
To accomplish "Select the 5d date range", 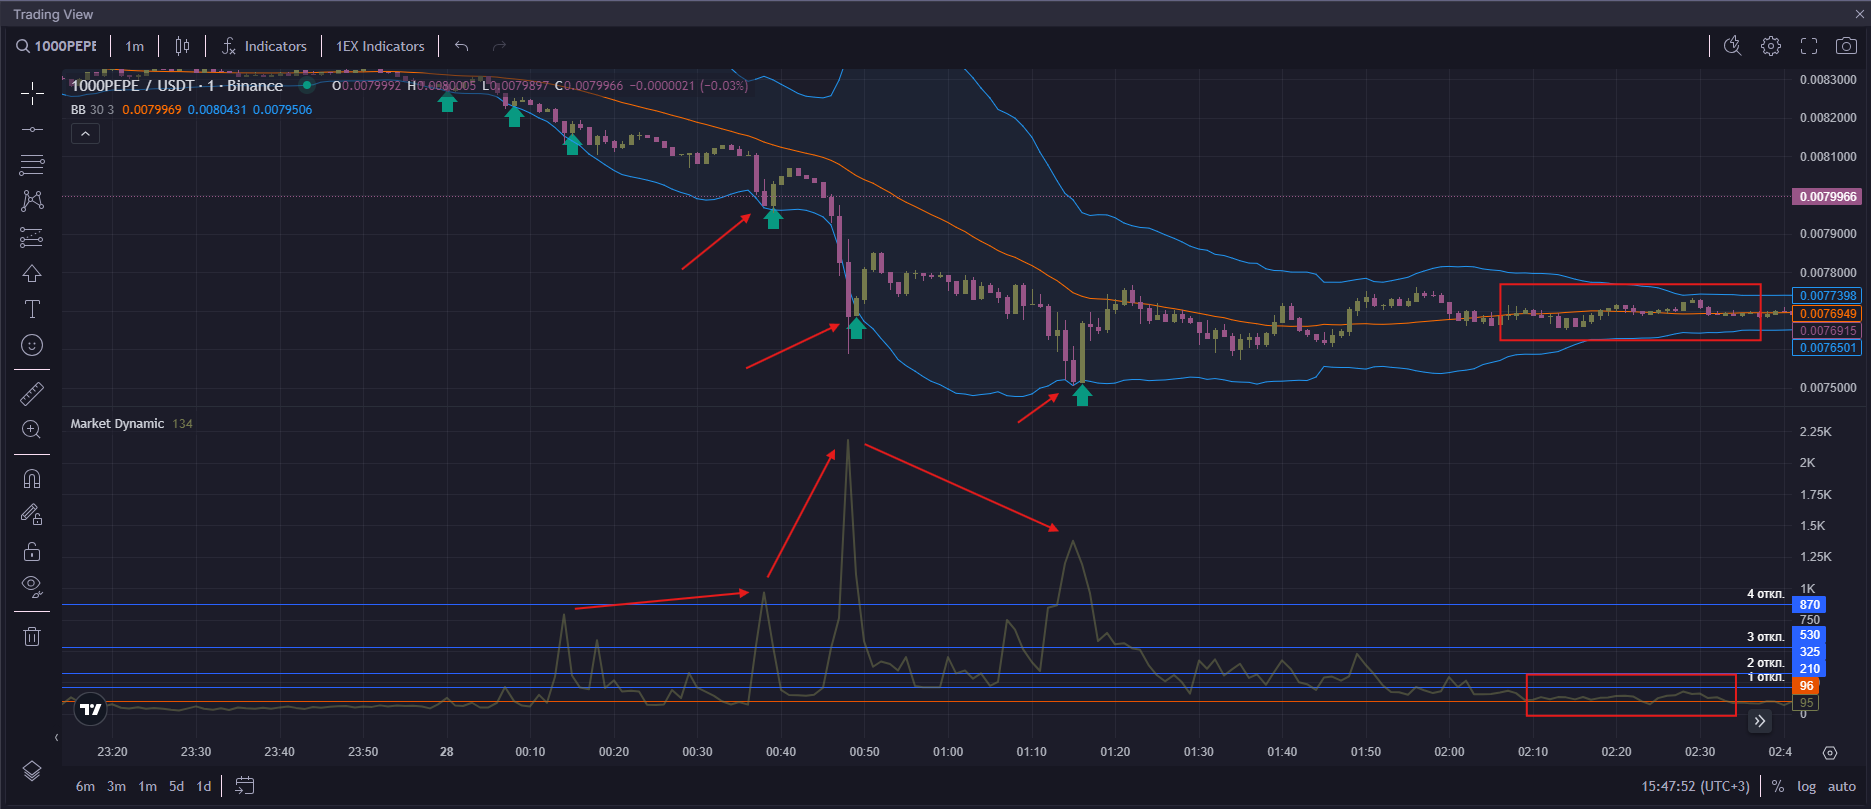I will pos(176,786).
